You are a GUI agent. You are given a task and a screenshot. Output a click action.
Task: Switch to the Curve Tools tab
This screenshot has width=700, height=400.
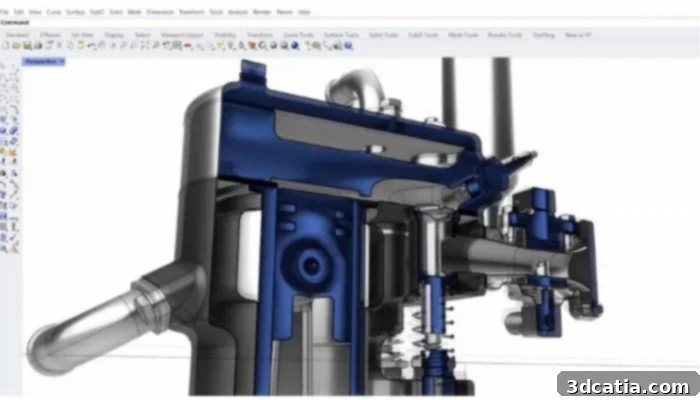(299, 35)
